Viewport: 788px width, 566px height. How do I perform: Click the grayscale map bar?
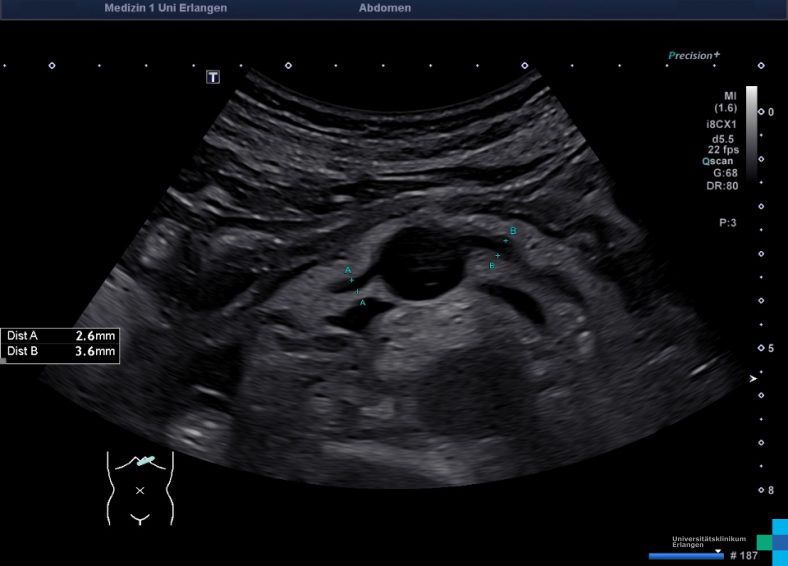point(751,130)
